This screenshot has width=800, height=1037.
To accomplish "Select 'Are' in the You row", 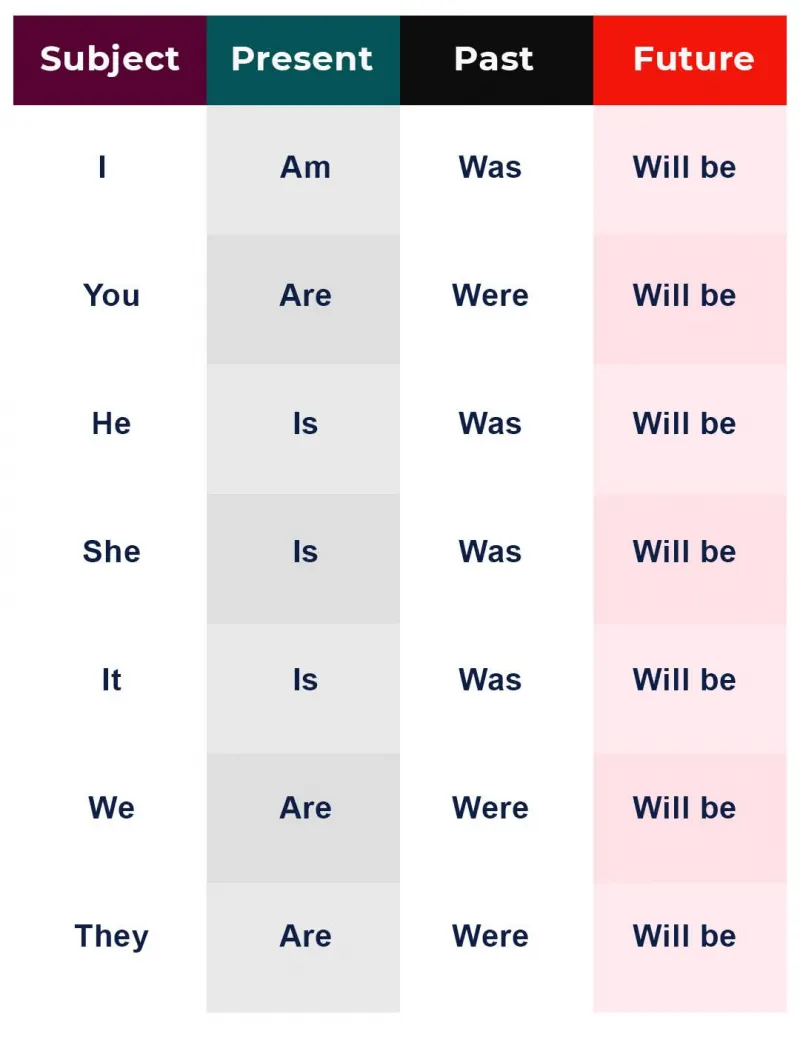I will pos(305,295).
